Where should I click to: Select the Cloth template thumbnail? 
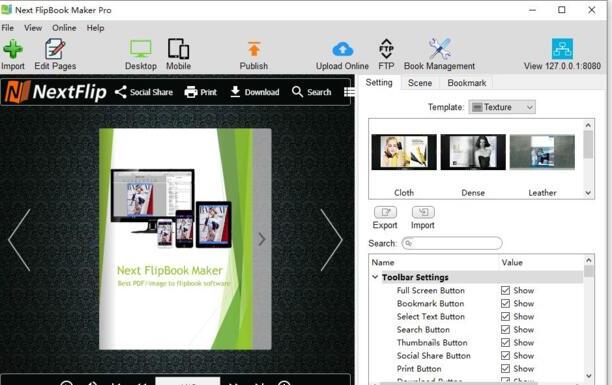click(x=404, y=152)
